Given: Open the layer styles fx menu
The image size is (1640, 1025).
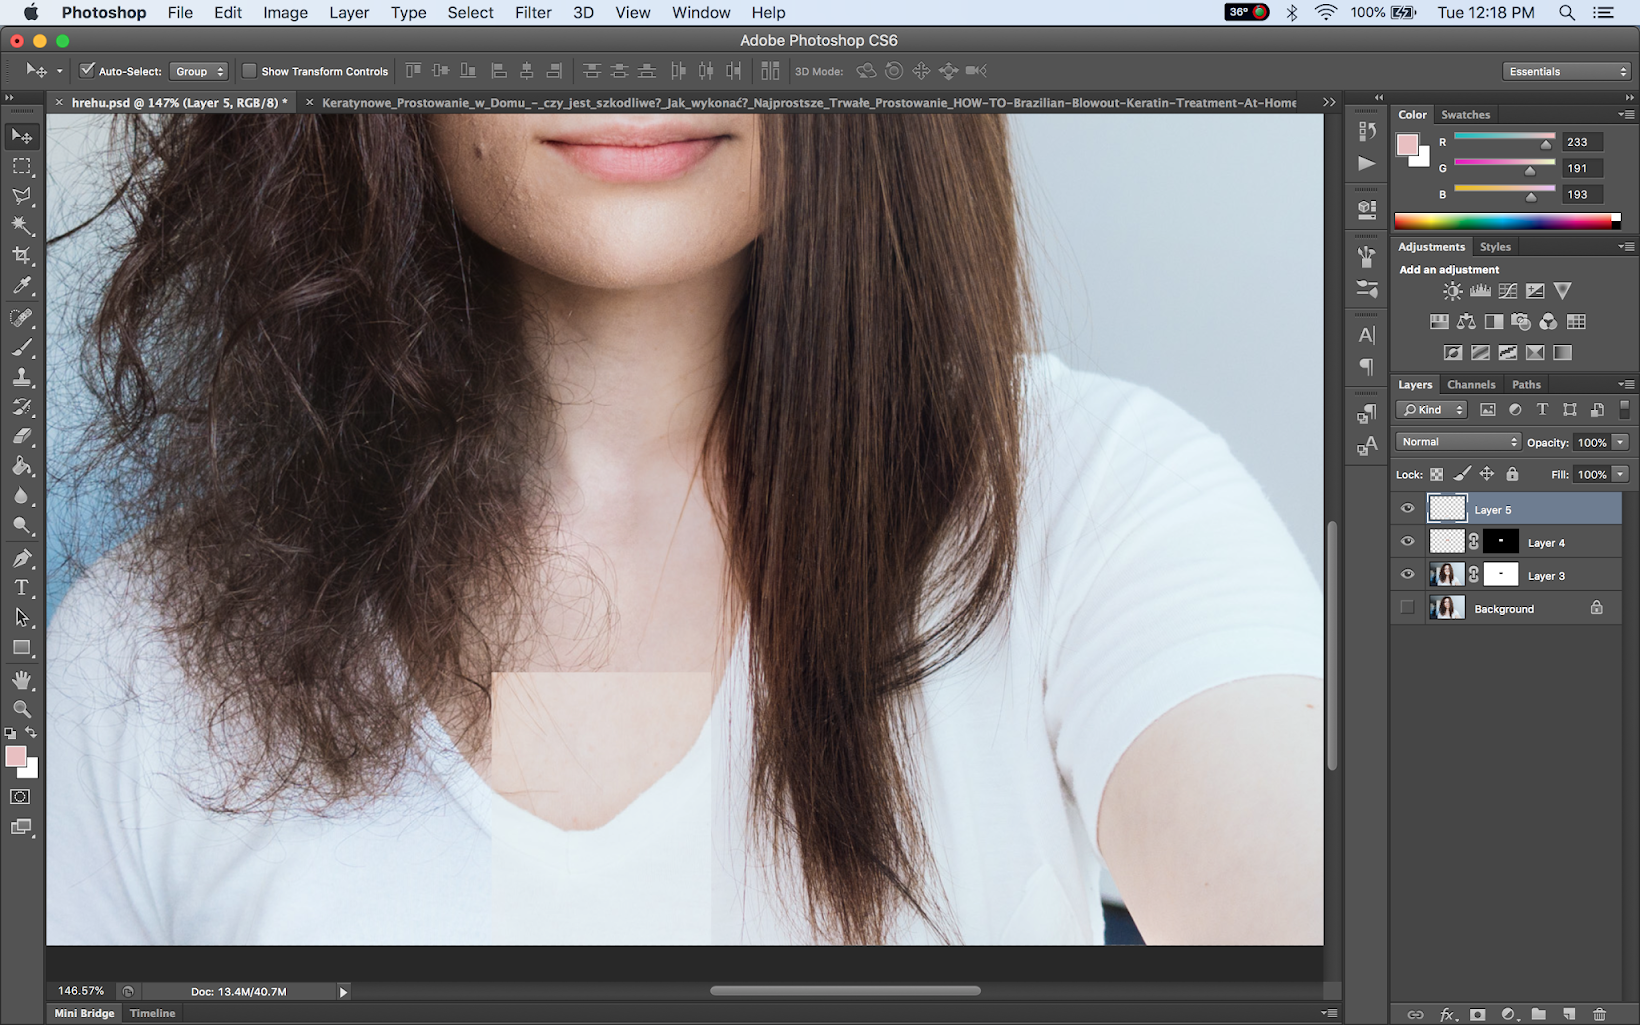Looking at the screenshot, I should [x=1447, y=1014].
